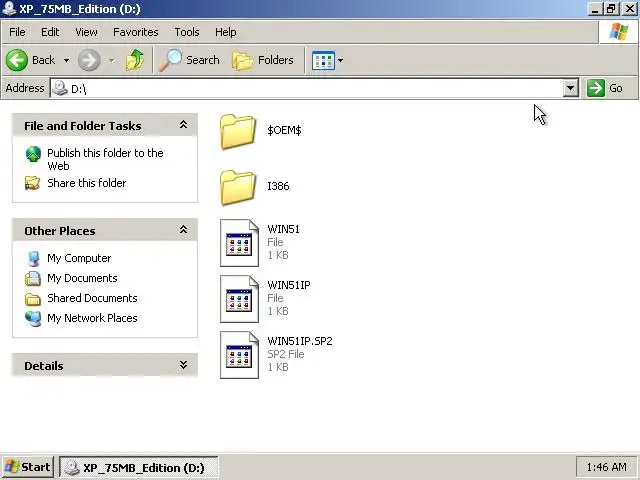Go up one folder level icon
Screen dimensions: 640x480
click(x=135, y=60)
